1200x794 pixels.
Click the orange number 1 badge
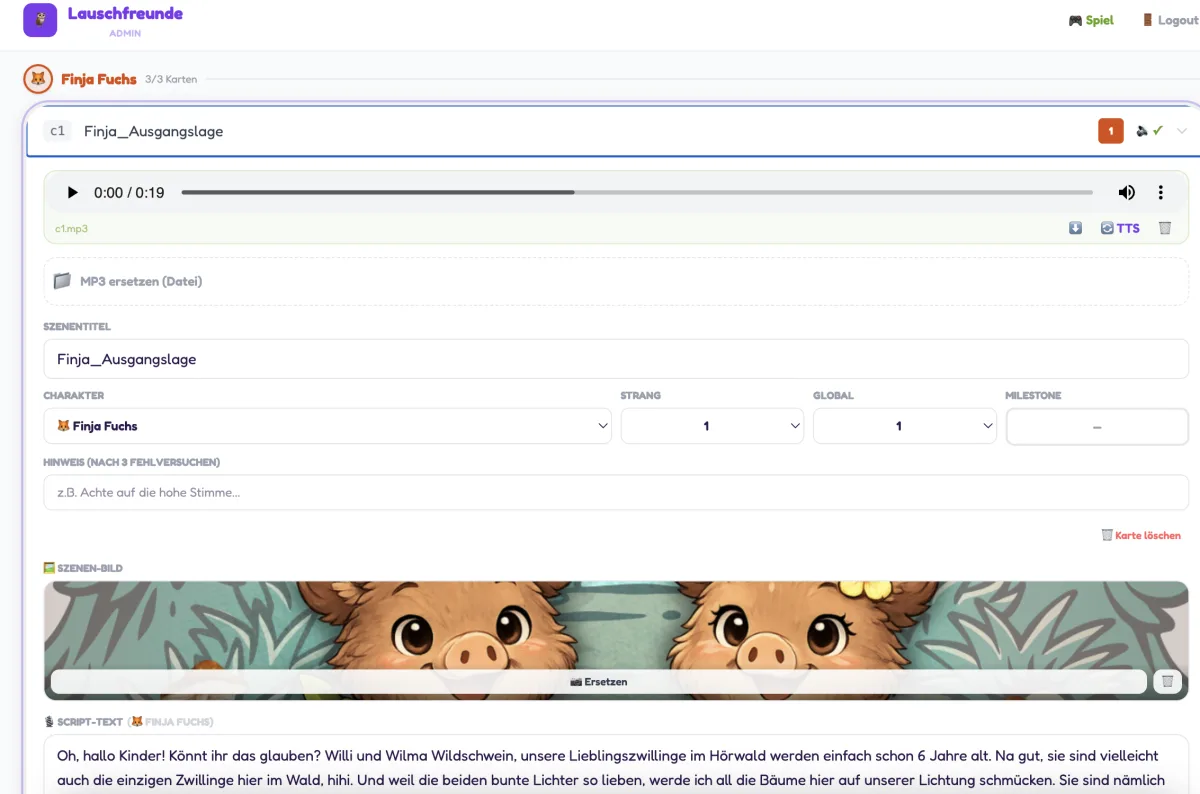tap(1110, 131)
